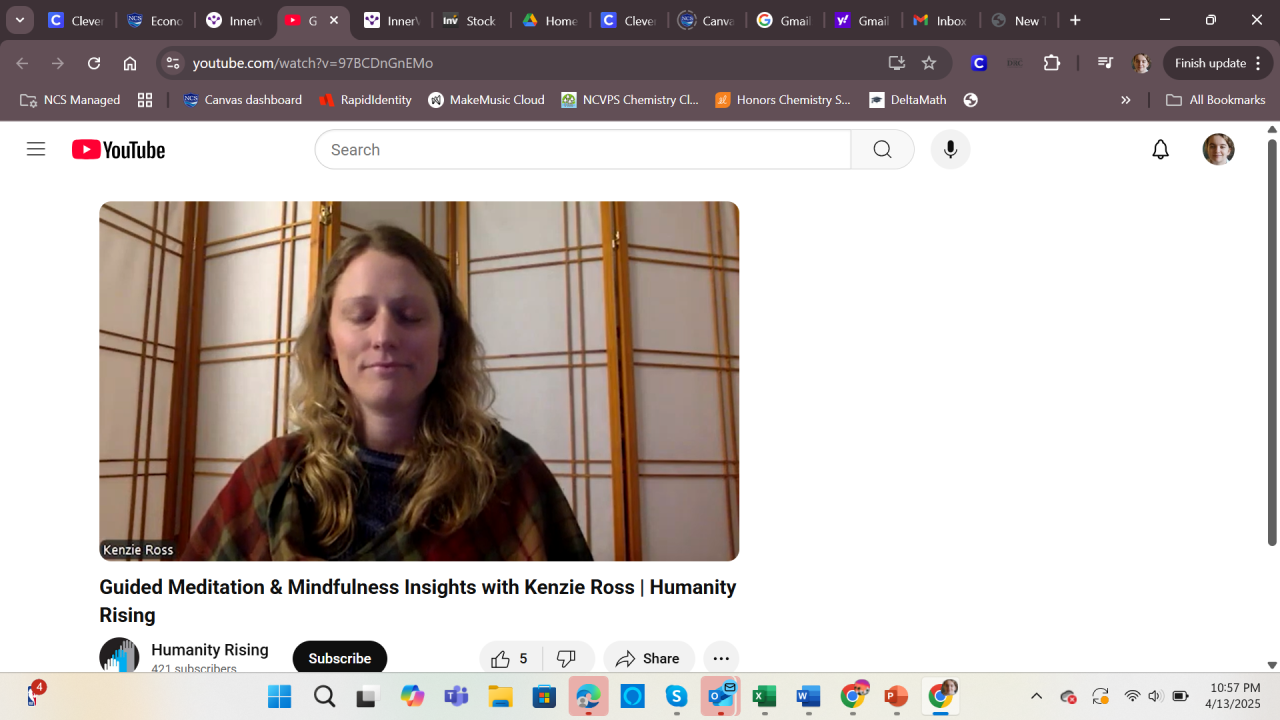Open YouTube notifications bell

[x=1160, y=150]
